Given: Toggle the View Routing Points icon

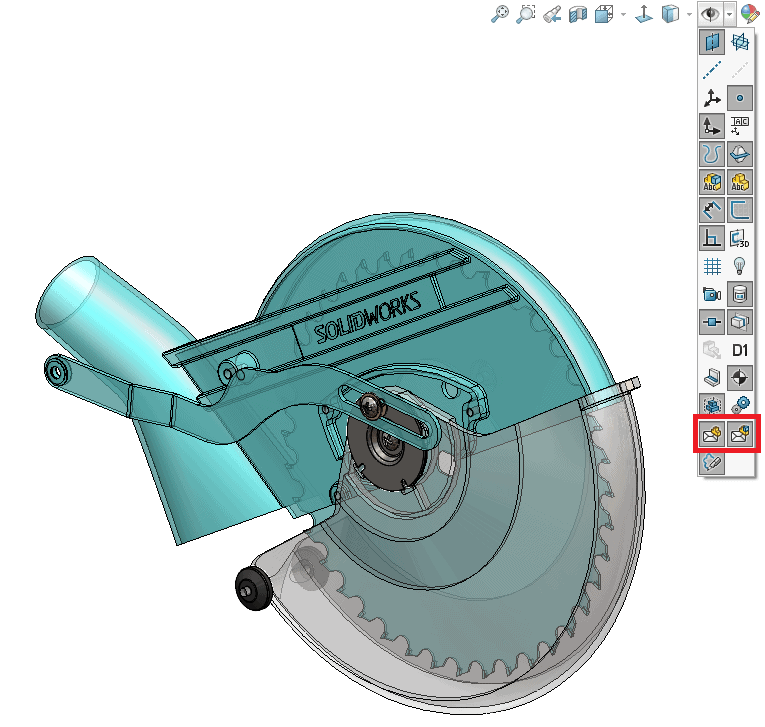Looking at the screenshot, I should [712, 322].
